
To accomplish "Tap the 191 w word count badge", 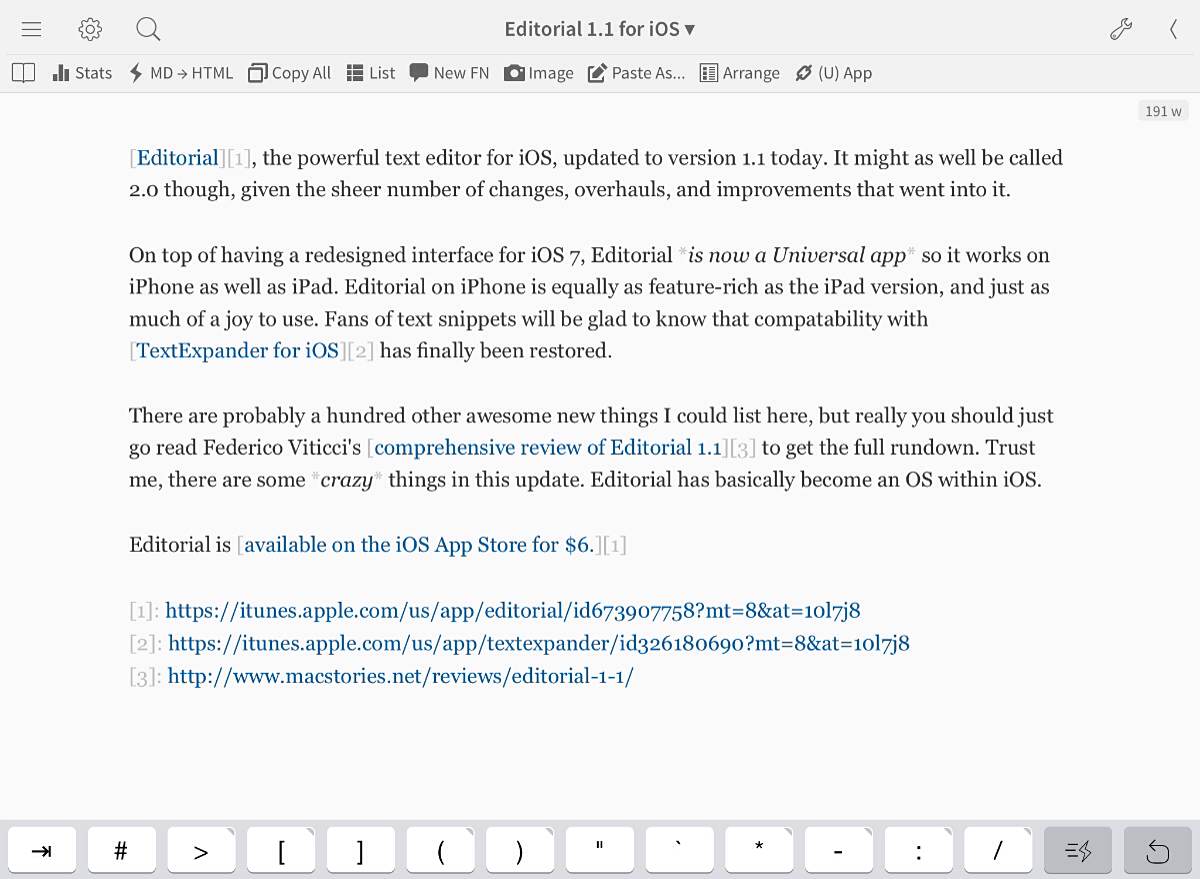I will 1163,111.
